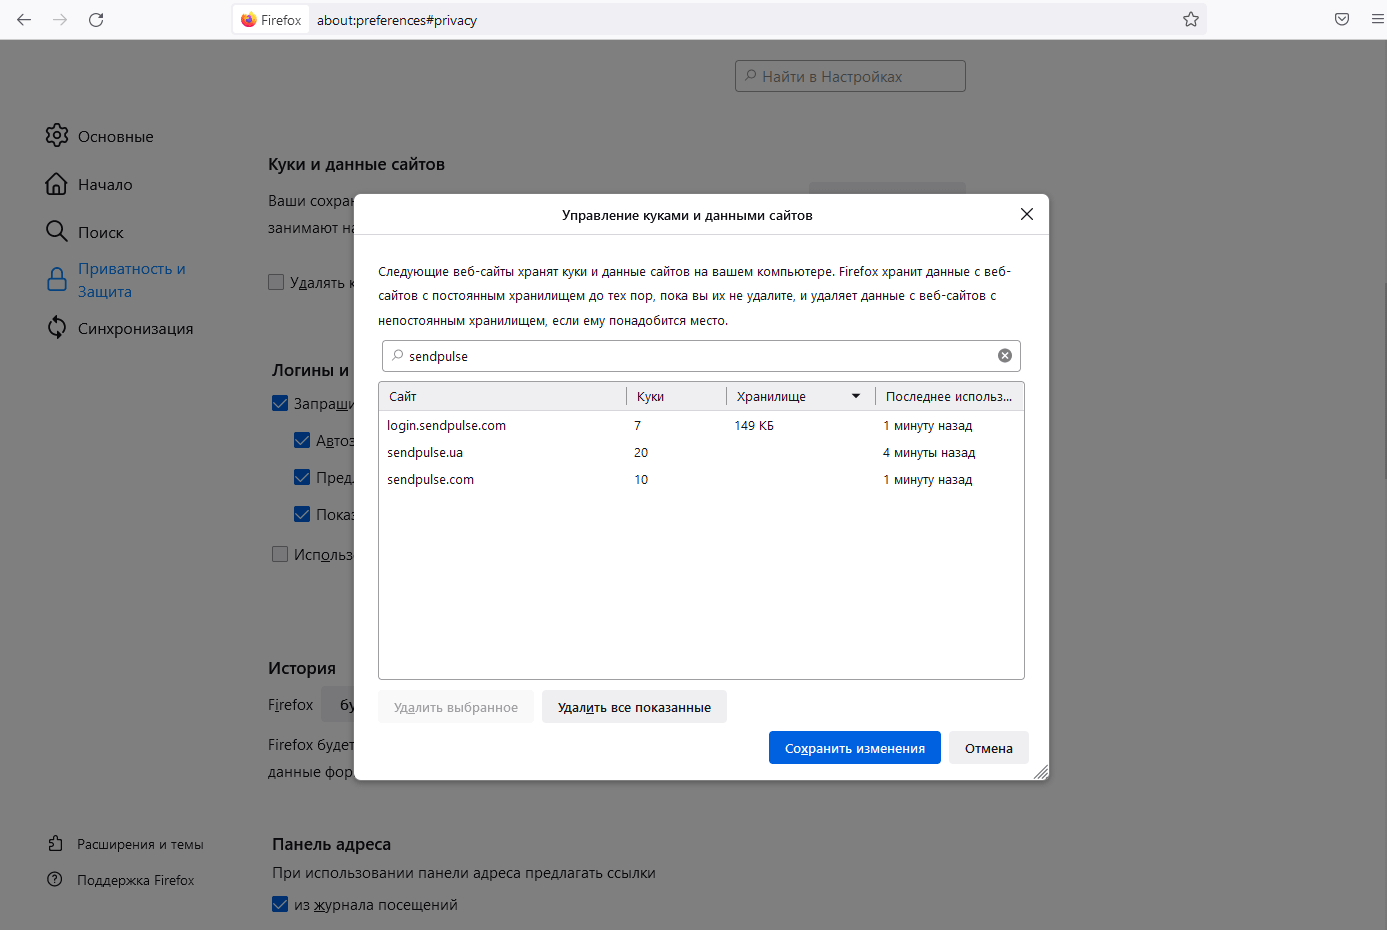Image resolution: width=1387 pixels, height=930 pixels.
Task: Click Удалить все показанные button
Action: point(634,707)
